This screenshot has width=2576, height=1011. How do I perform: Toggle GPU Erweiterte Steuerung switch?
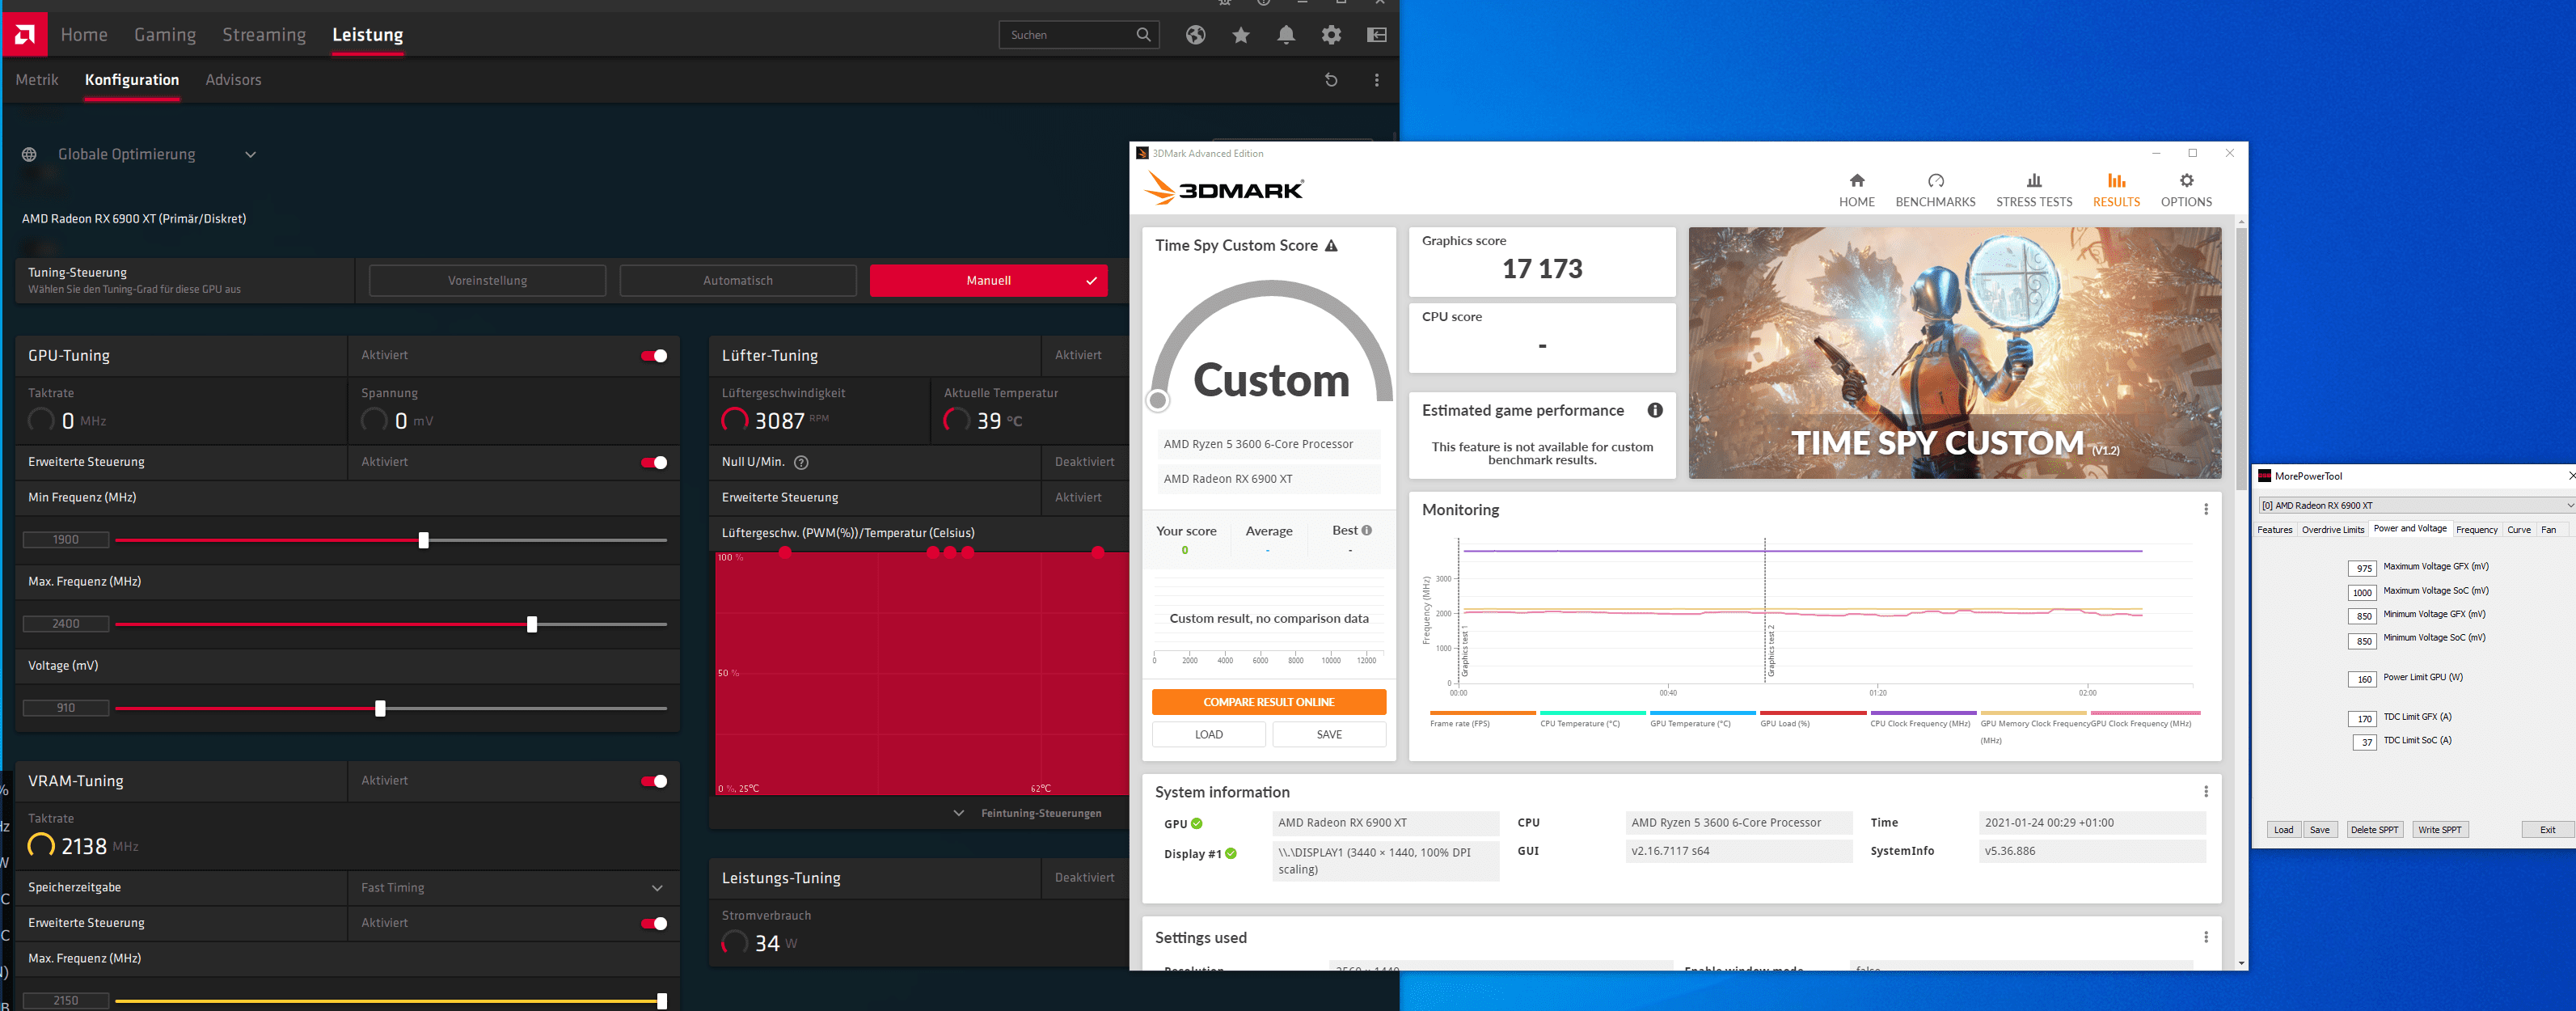point(654,462)
